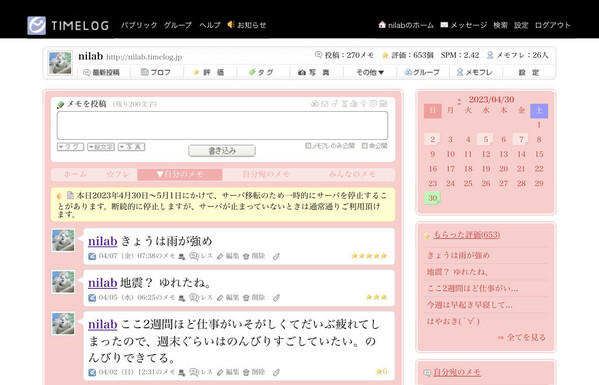Image resolution: width=599 pixels, height=385 pixels.
Task: Switch to the みんなのメモ tab
Action: click(x=352, y=174)
